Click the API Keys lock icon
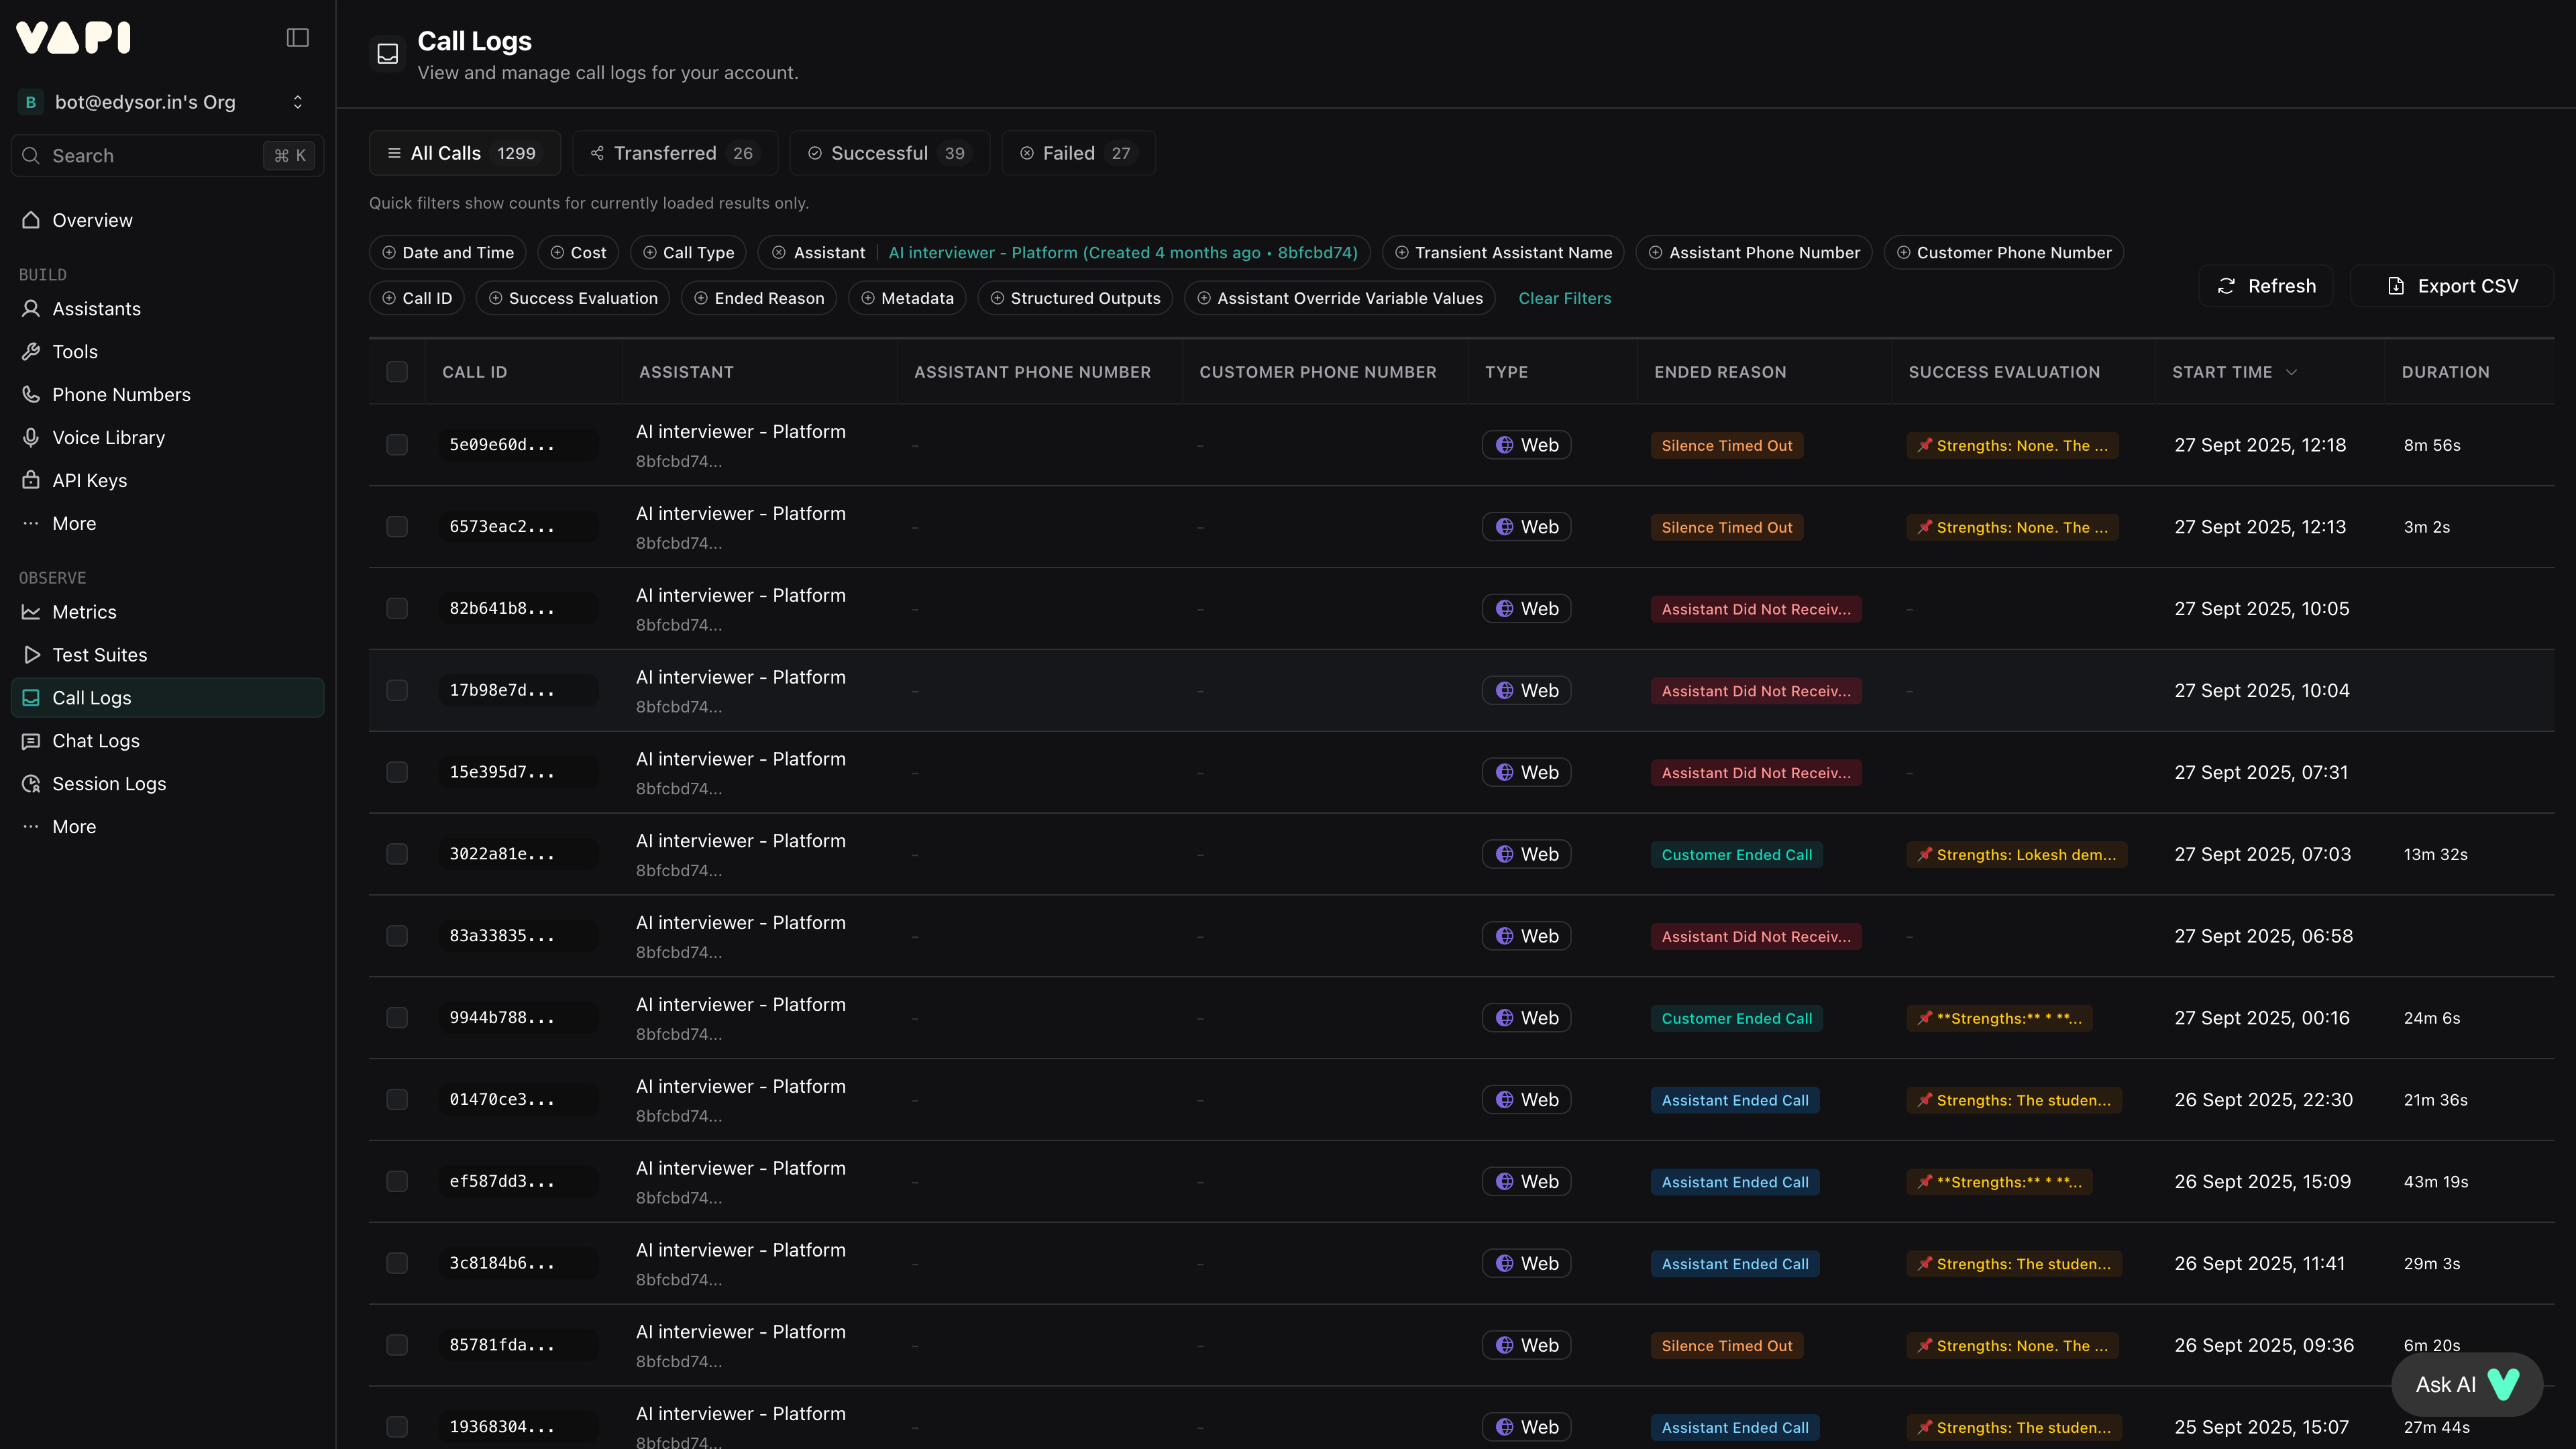The width and height of the screenshot is (2576, 1449). pyautogui.click(x=31, y=481)
